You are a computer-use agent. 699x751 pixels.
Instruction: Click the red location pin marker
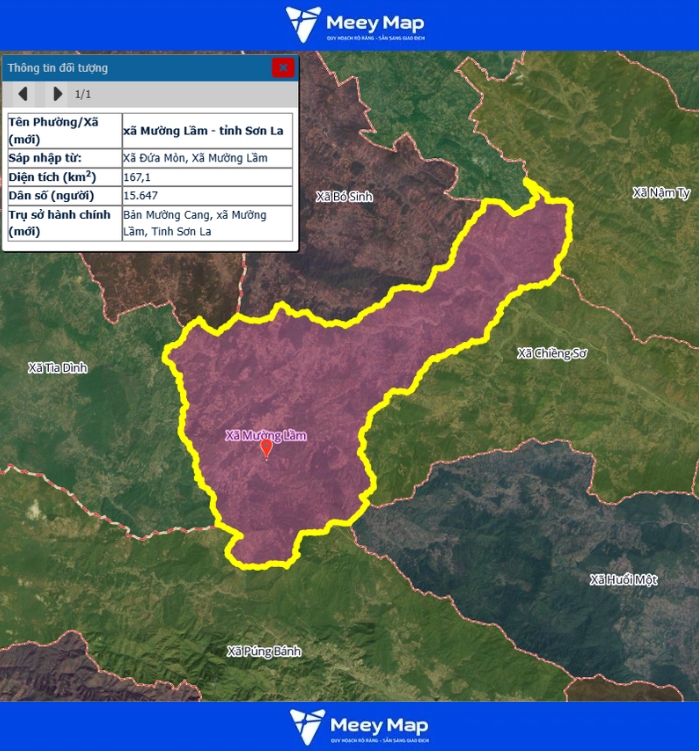click(x=266, y=449)
